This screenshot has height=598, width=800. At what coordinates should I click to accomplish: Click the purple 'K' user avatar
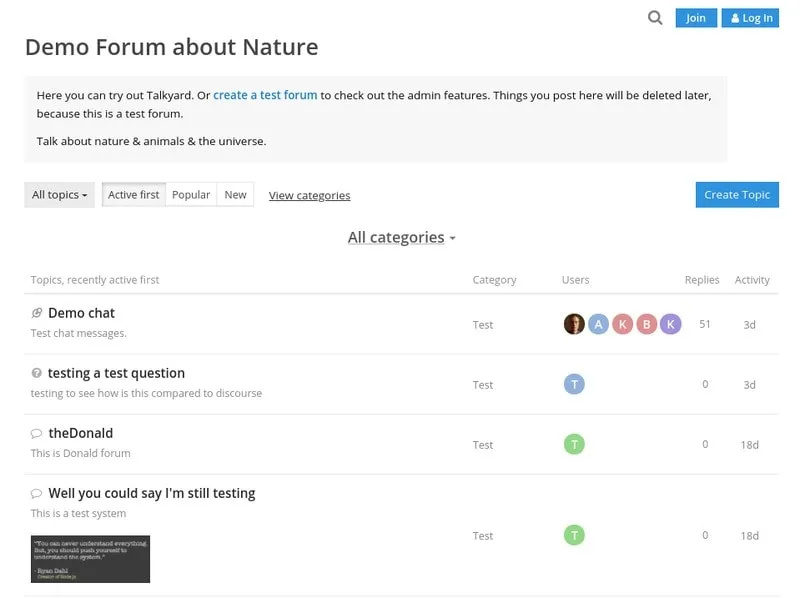point(670,324)
